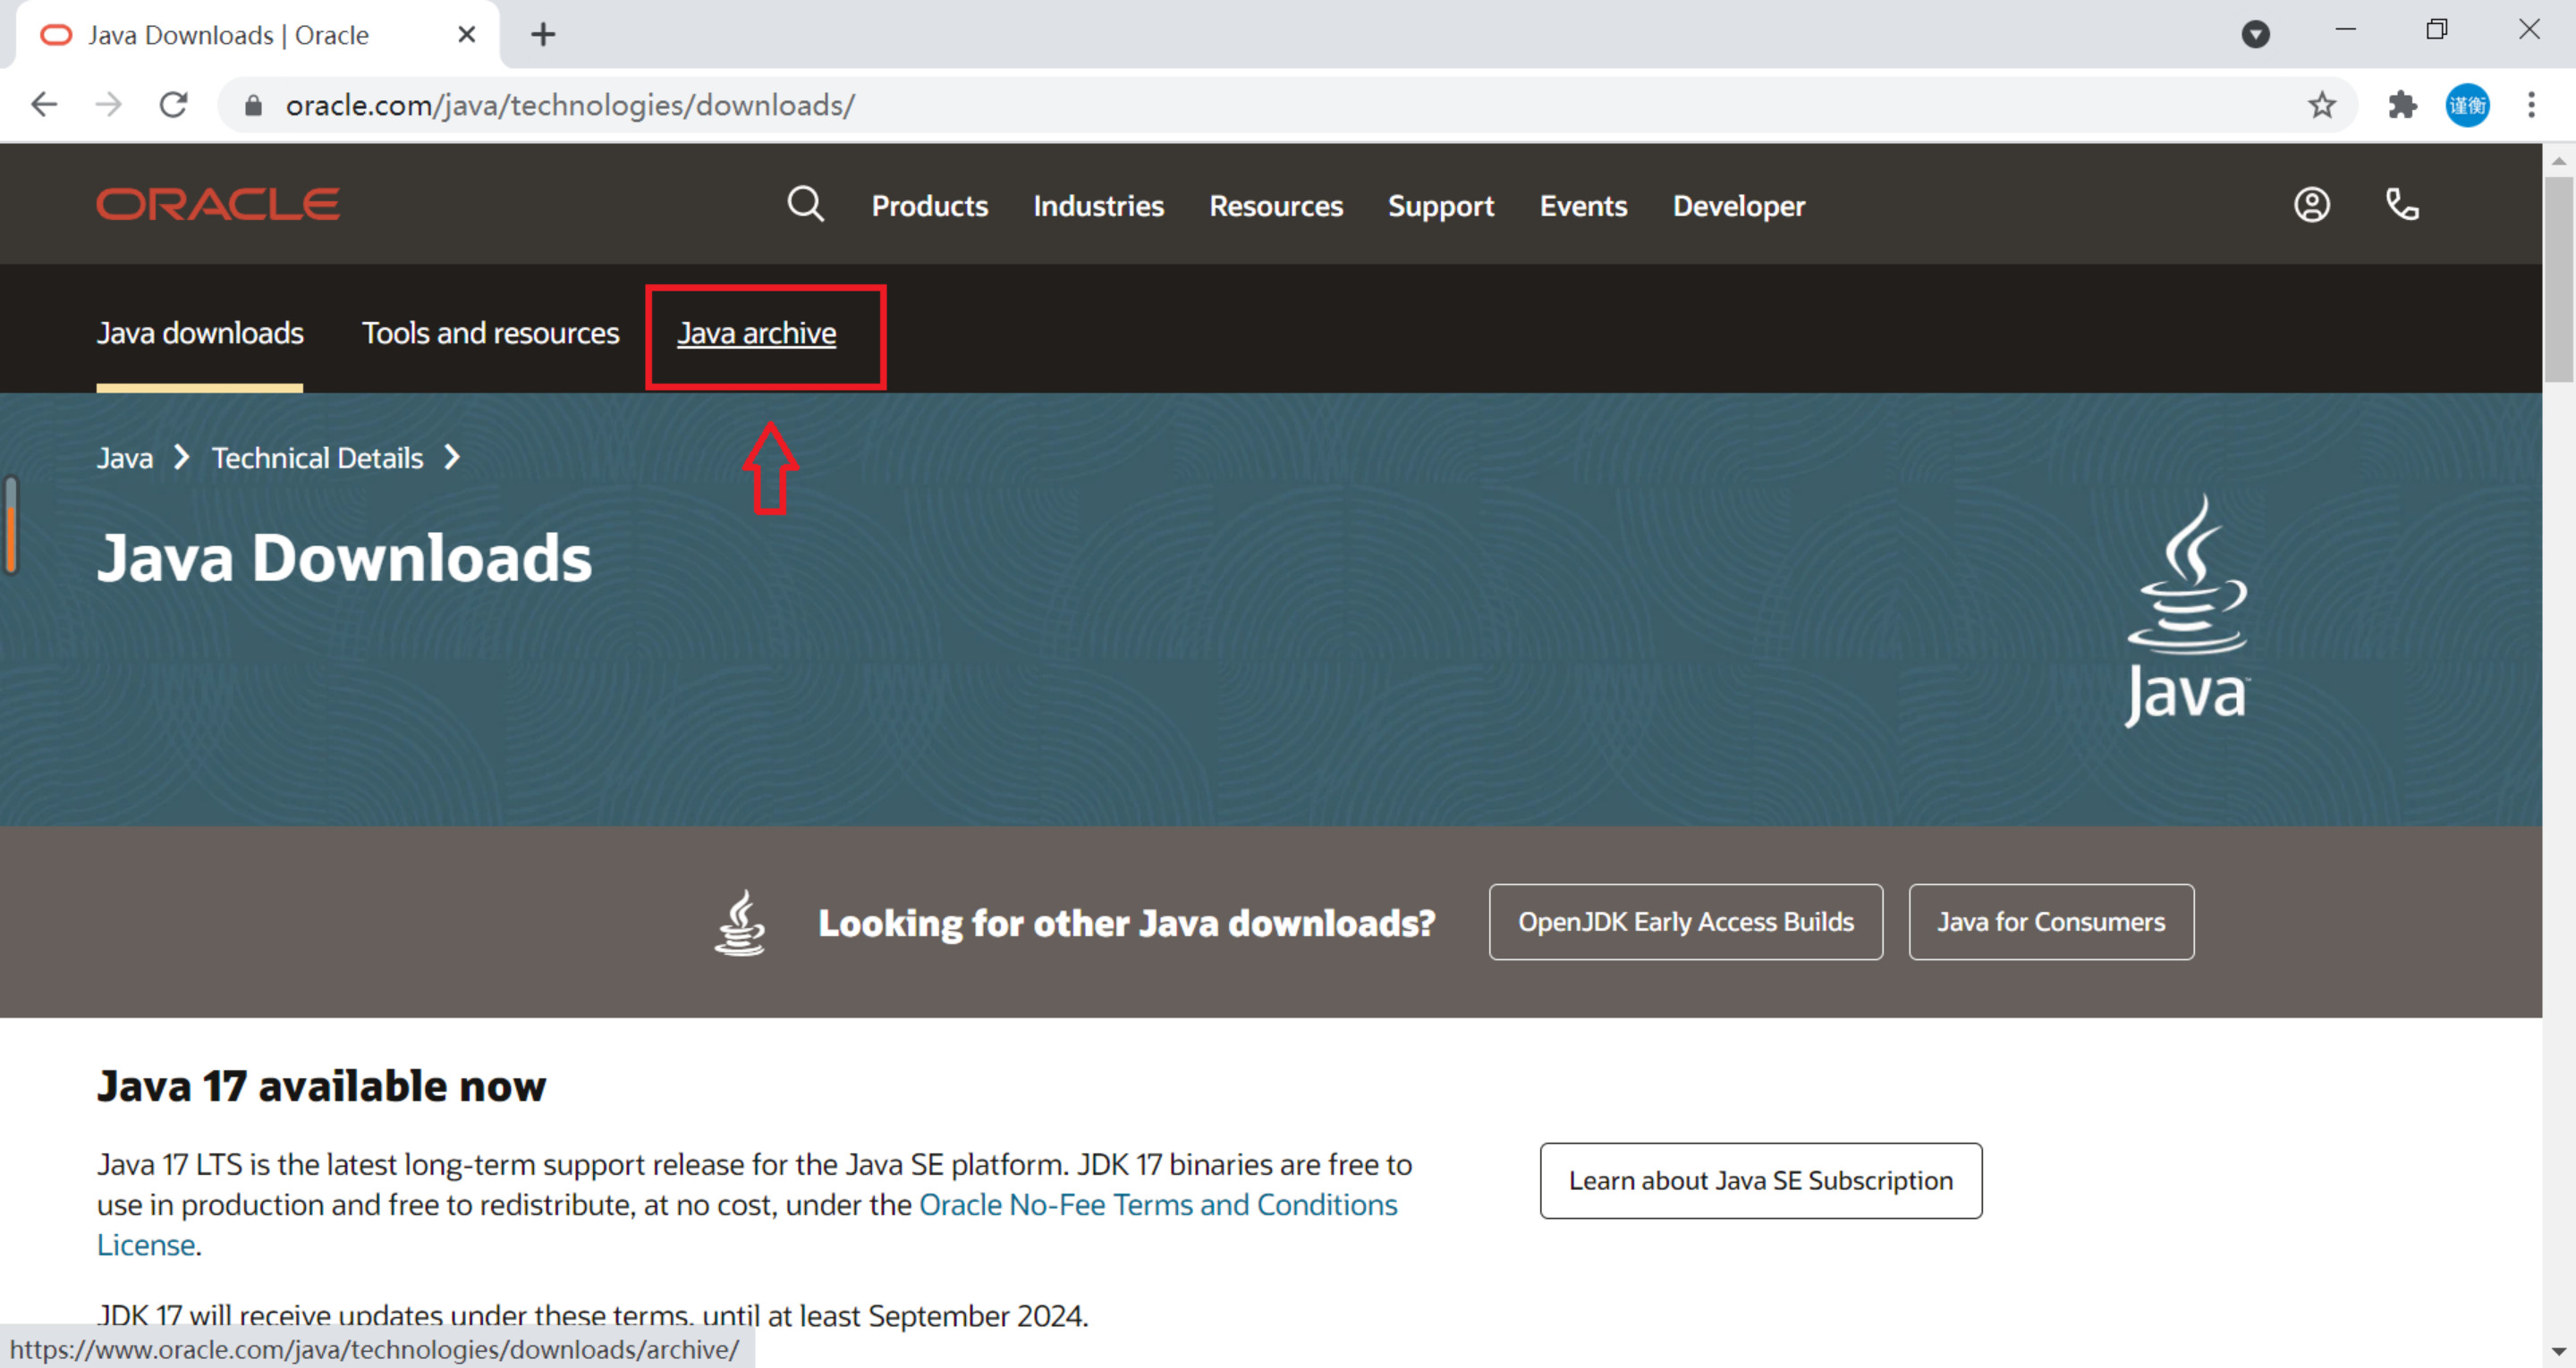This screenshot has width=2576, height=1368.
Task: Go back using the browser back arrow
Action: point(44,105)
